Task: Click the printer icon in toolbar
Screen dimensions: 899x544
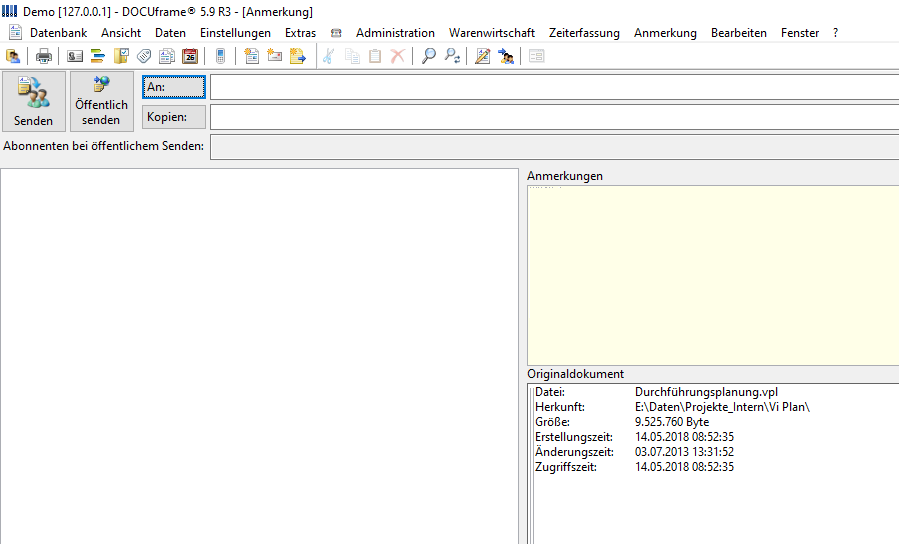Action: 44,56
